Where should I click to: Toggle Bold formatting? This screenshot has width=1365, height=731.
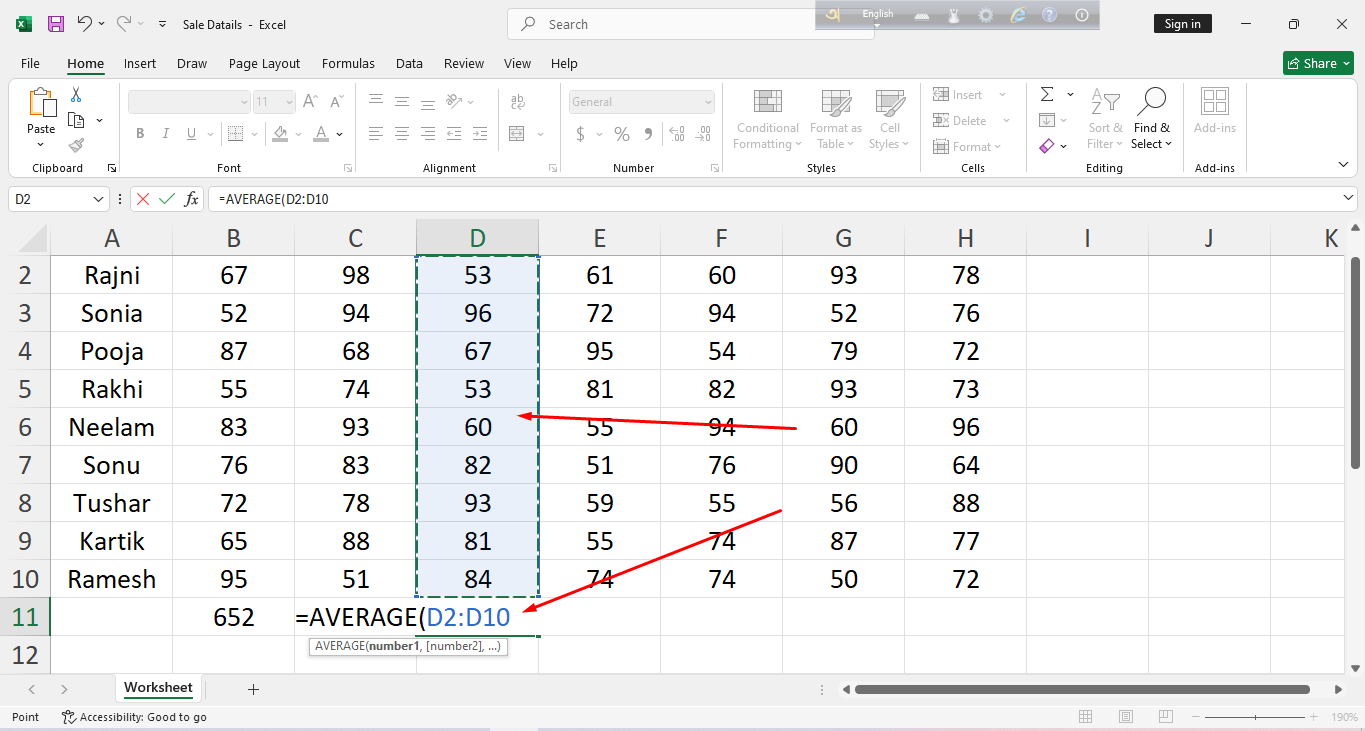click(140, 134)
